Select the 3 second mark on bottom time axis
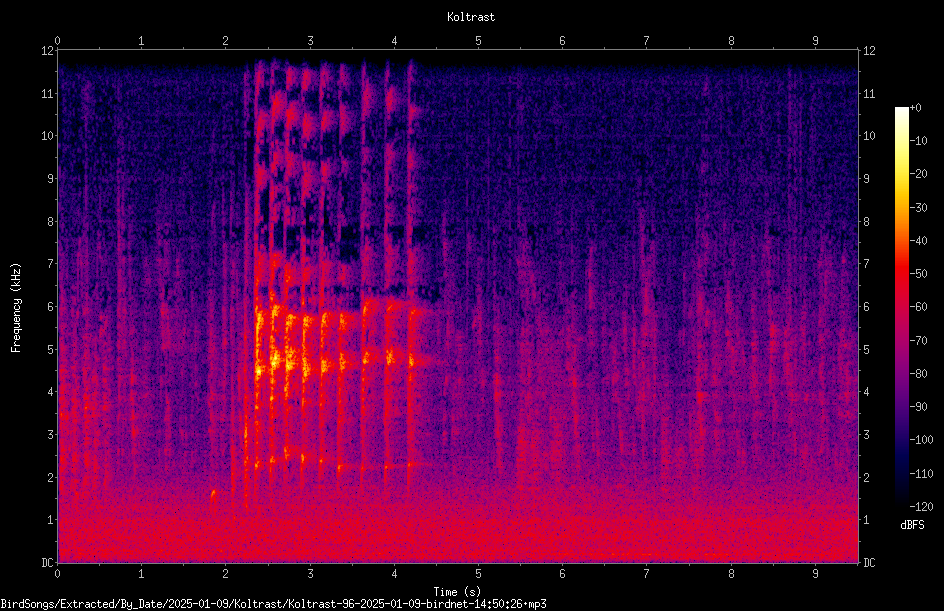The height and width of the screenshot is (611, 944). [x=310, y=574]
